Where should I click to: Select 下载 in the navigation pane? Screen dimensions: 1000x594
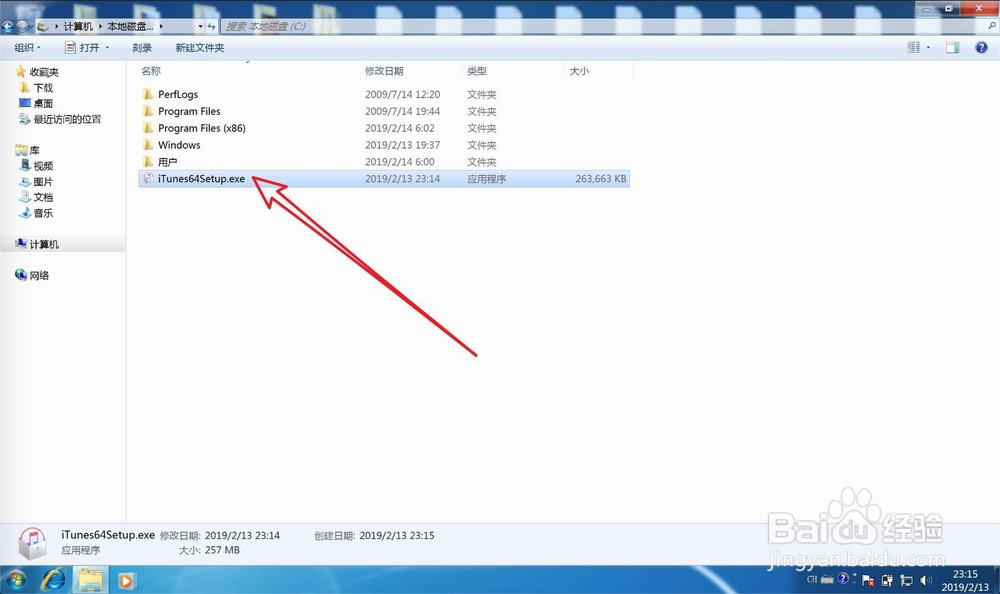tap(36, 87)
